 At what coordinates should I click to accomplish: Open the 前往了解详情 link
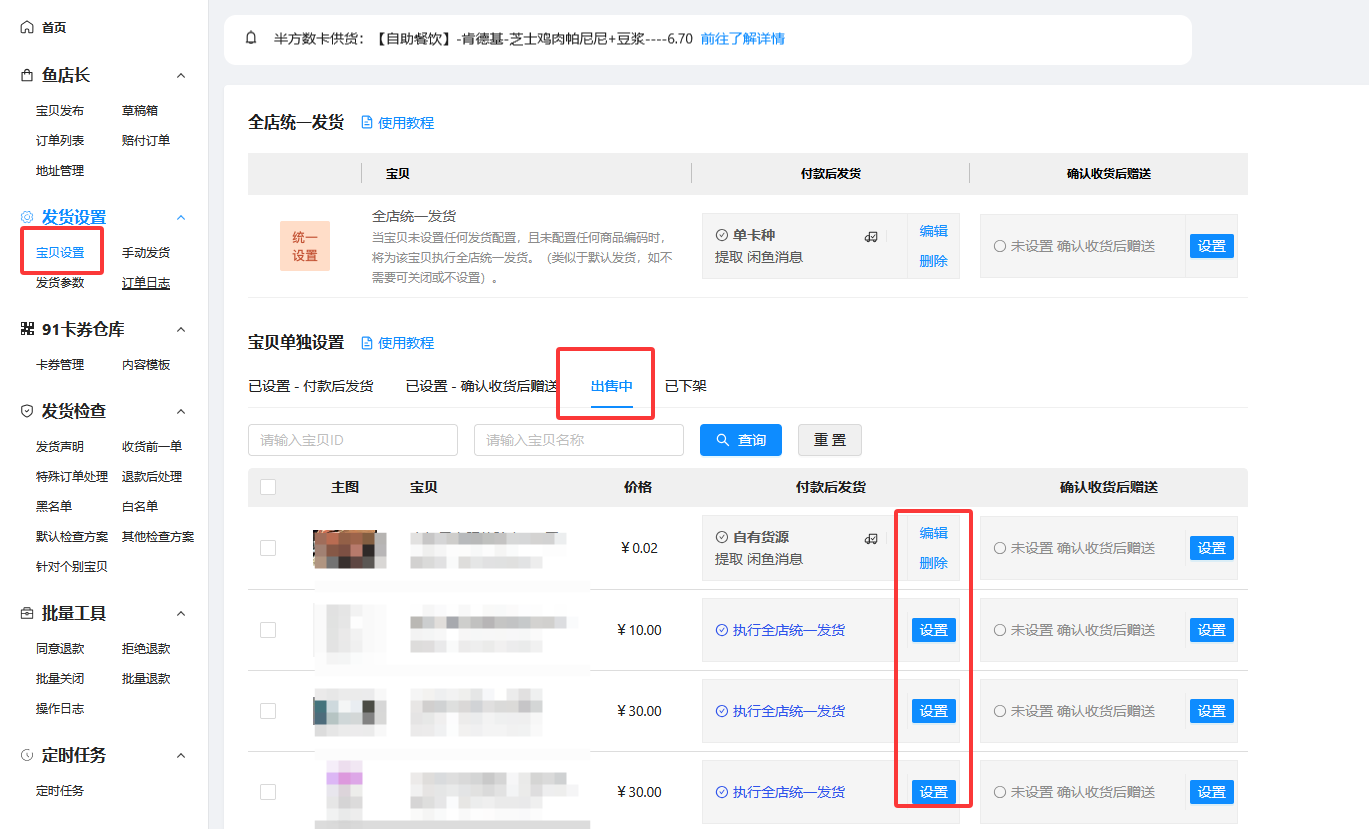click(x=744, y=38)
